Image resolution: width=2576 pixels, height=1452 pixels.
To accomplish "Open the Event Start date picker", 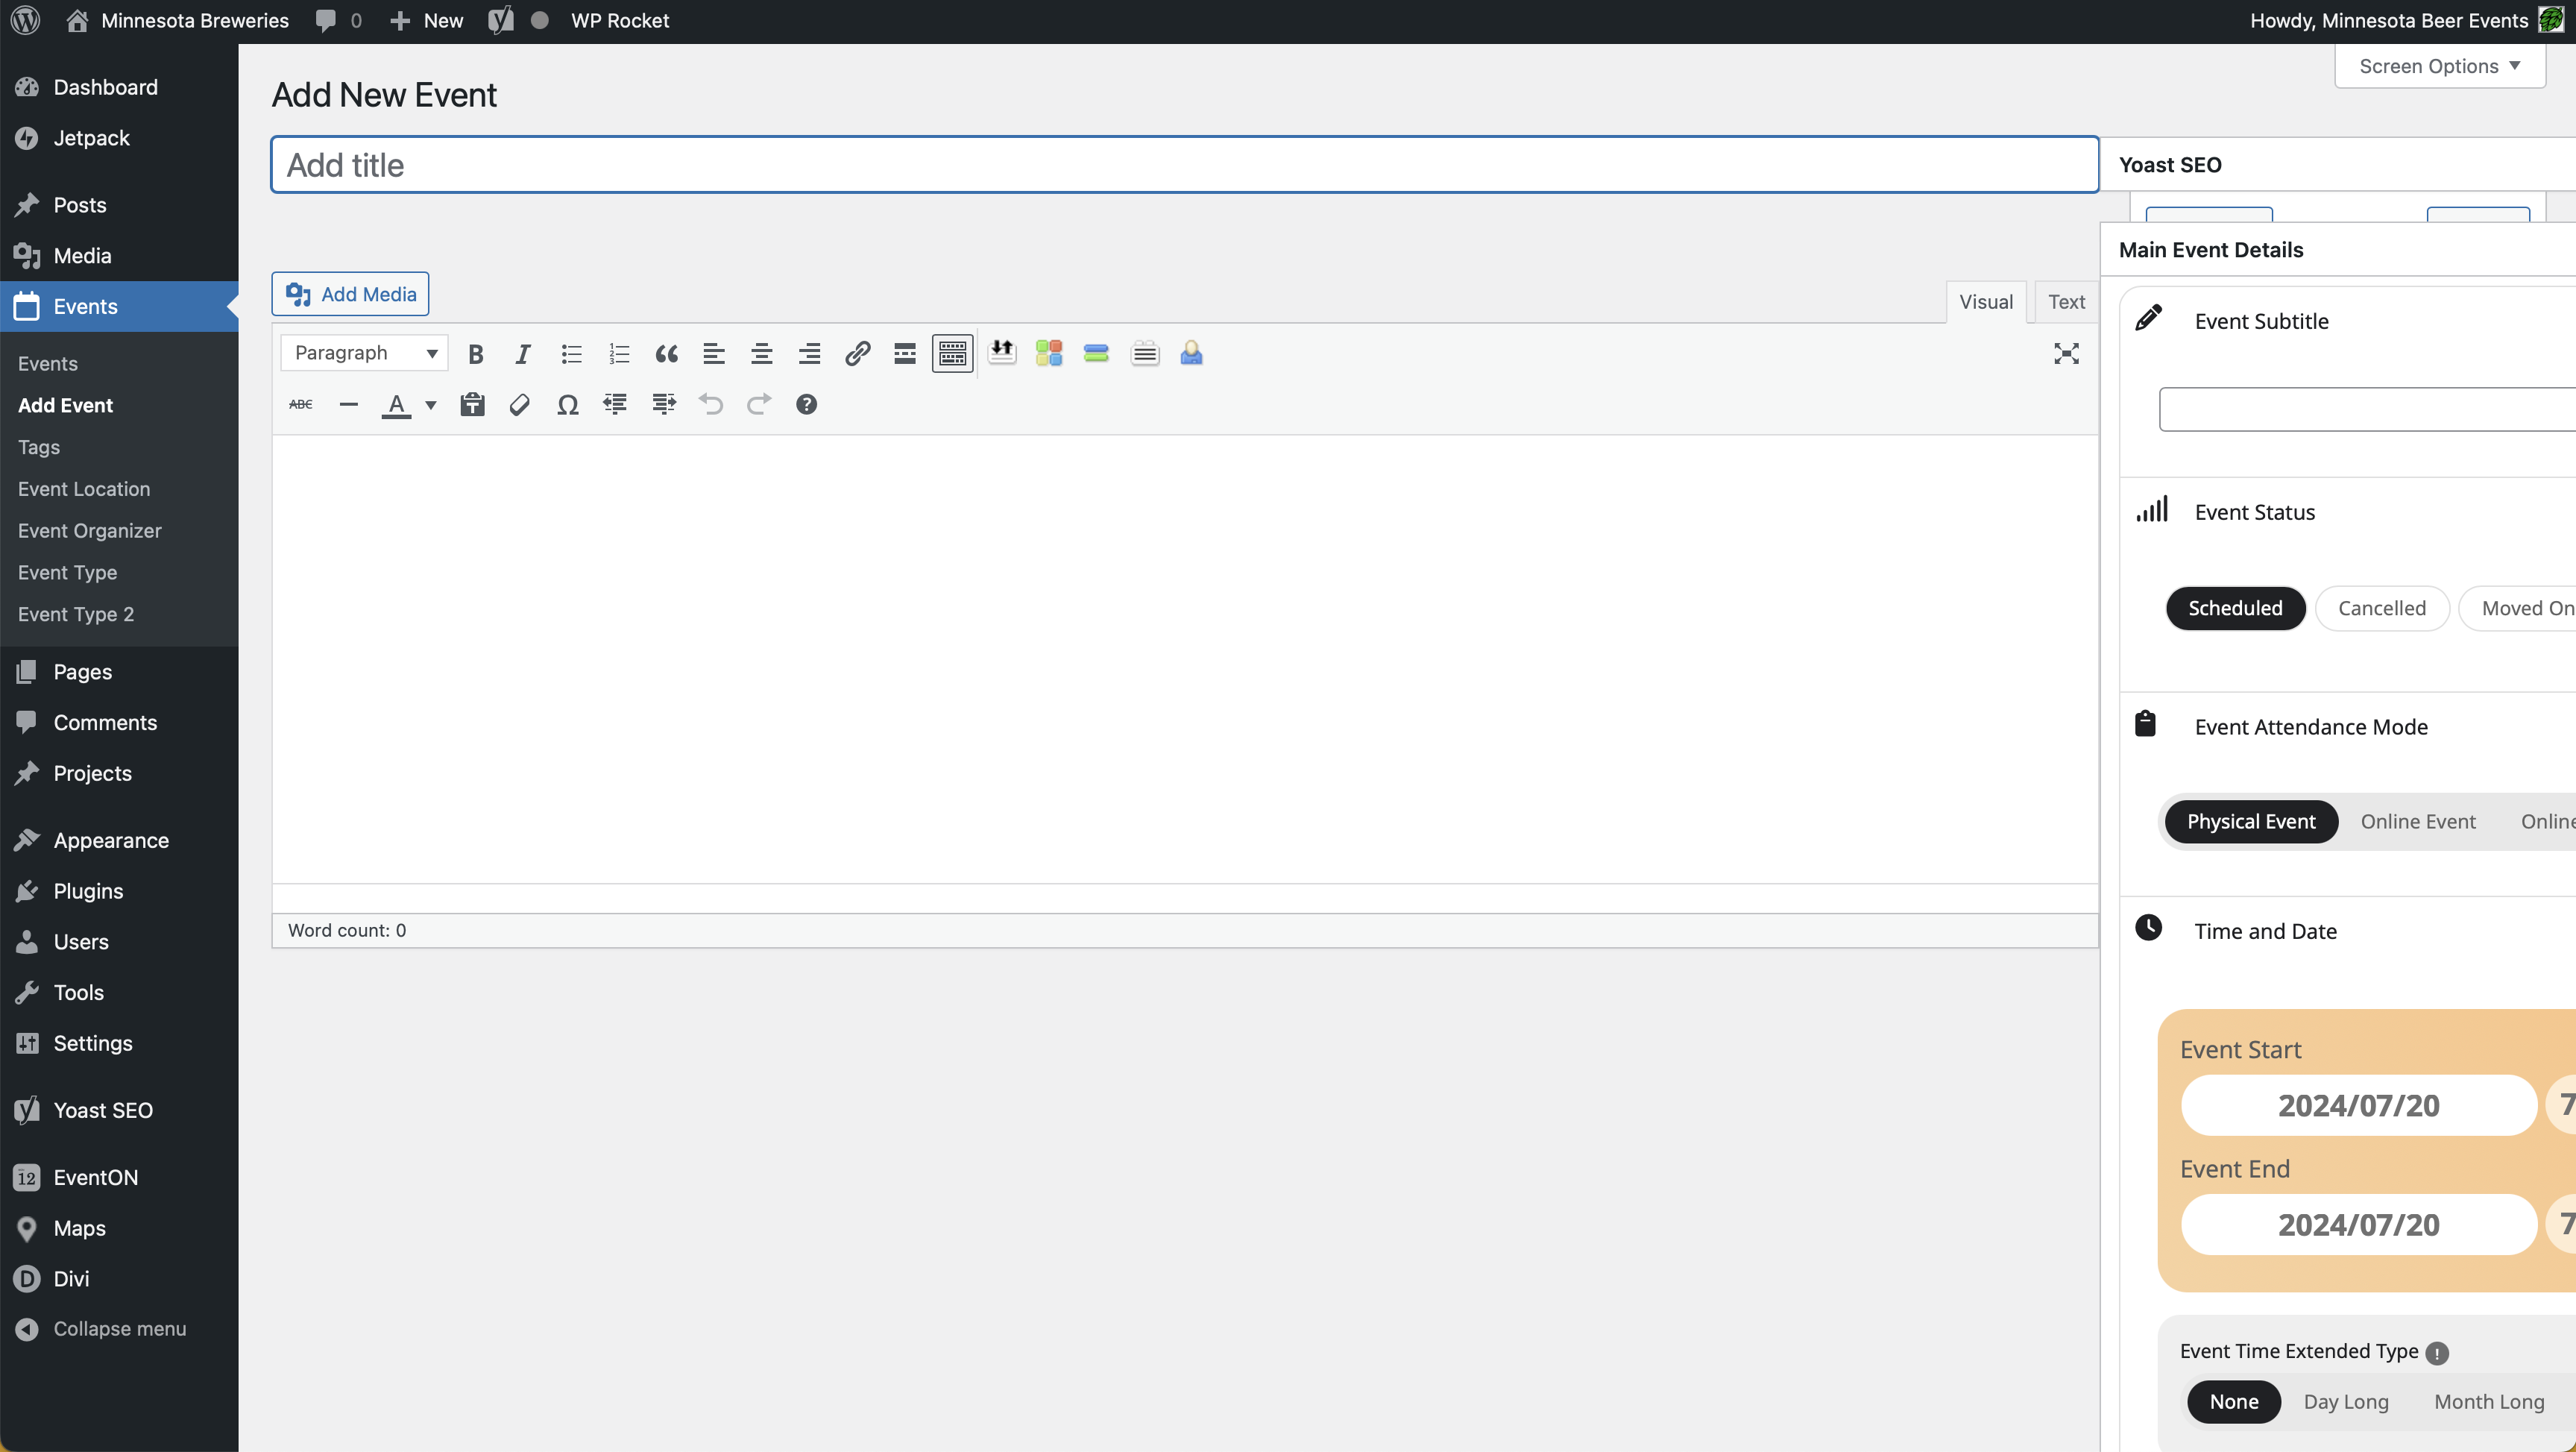I will click(x=2358, y=1105).
